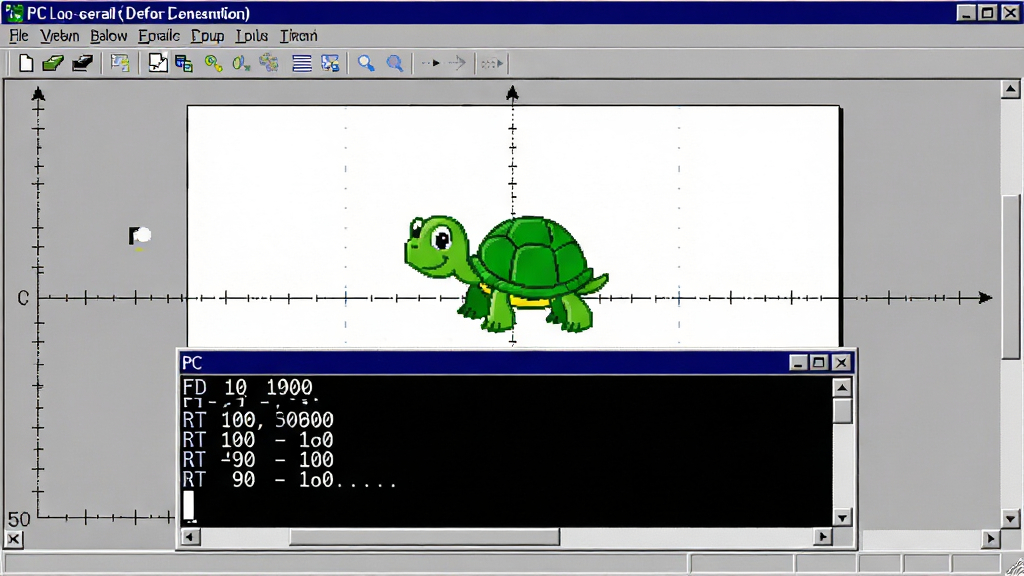Click the green turtle on the canvas
The height and width of the screenshot is (576, 1024).
coord(505,274)
